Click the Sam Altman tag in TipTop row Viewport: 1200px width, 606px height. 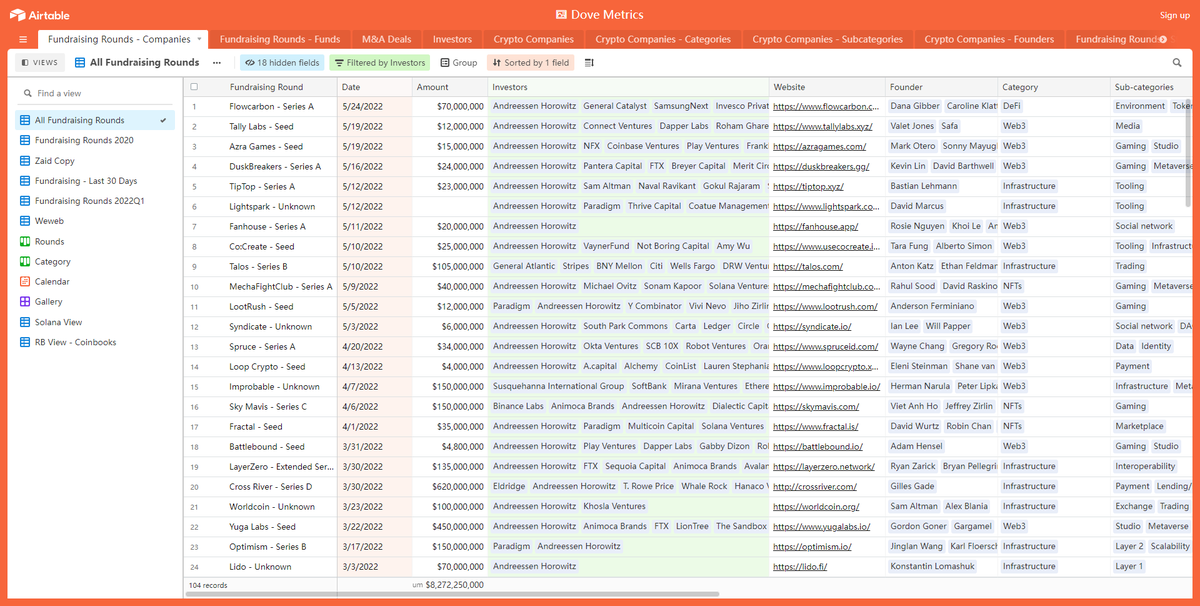click(x=606, y=186)
